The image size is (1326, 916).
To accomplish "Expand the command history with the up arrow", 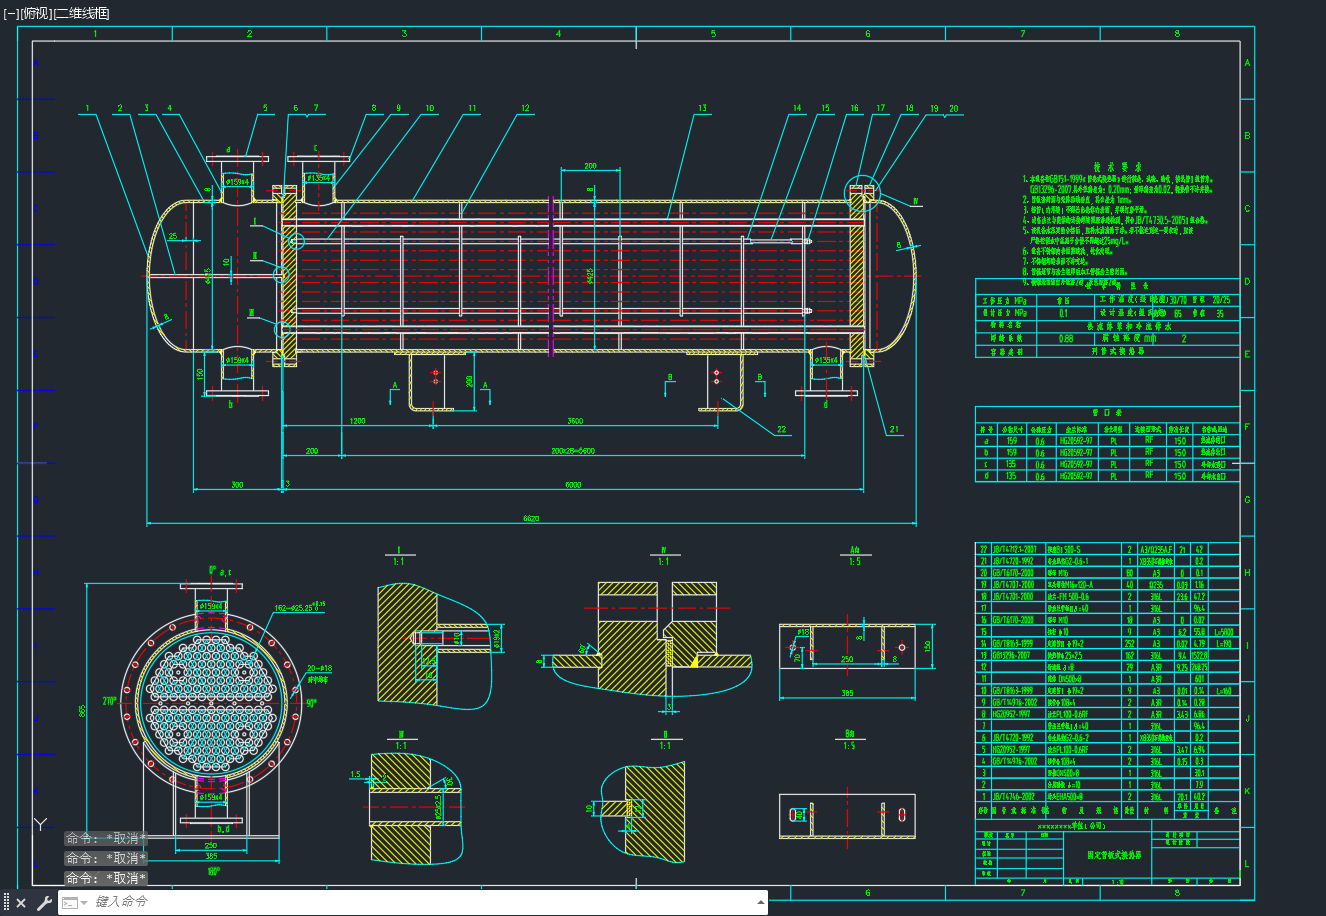I will click(x=761, y=902).
